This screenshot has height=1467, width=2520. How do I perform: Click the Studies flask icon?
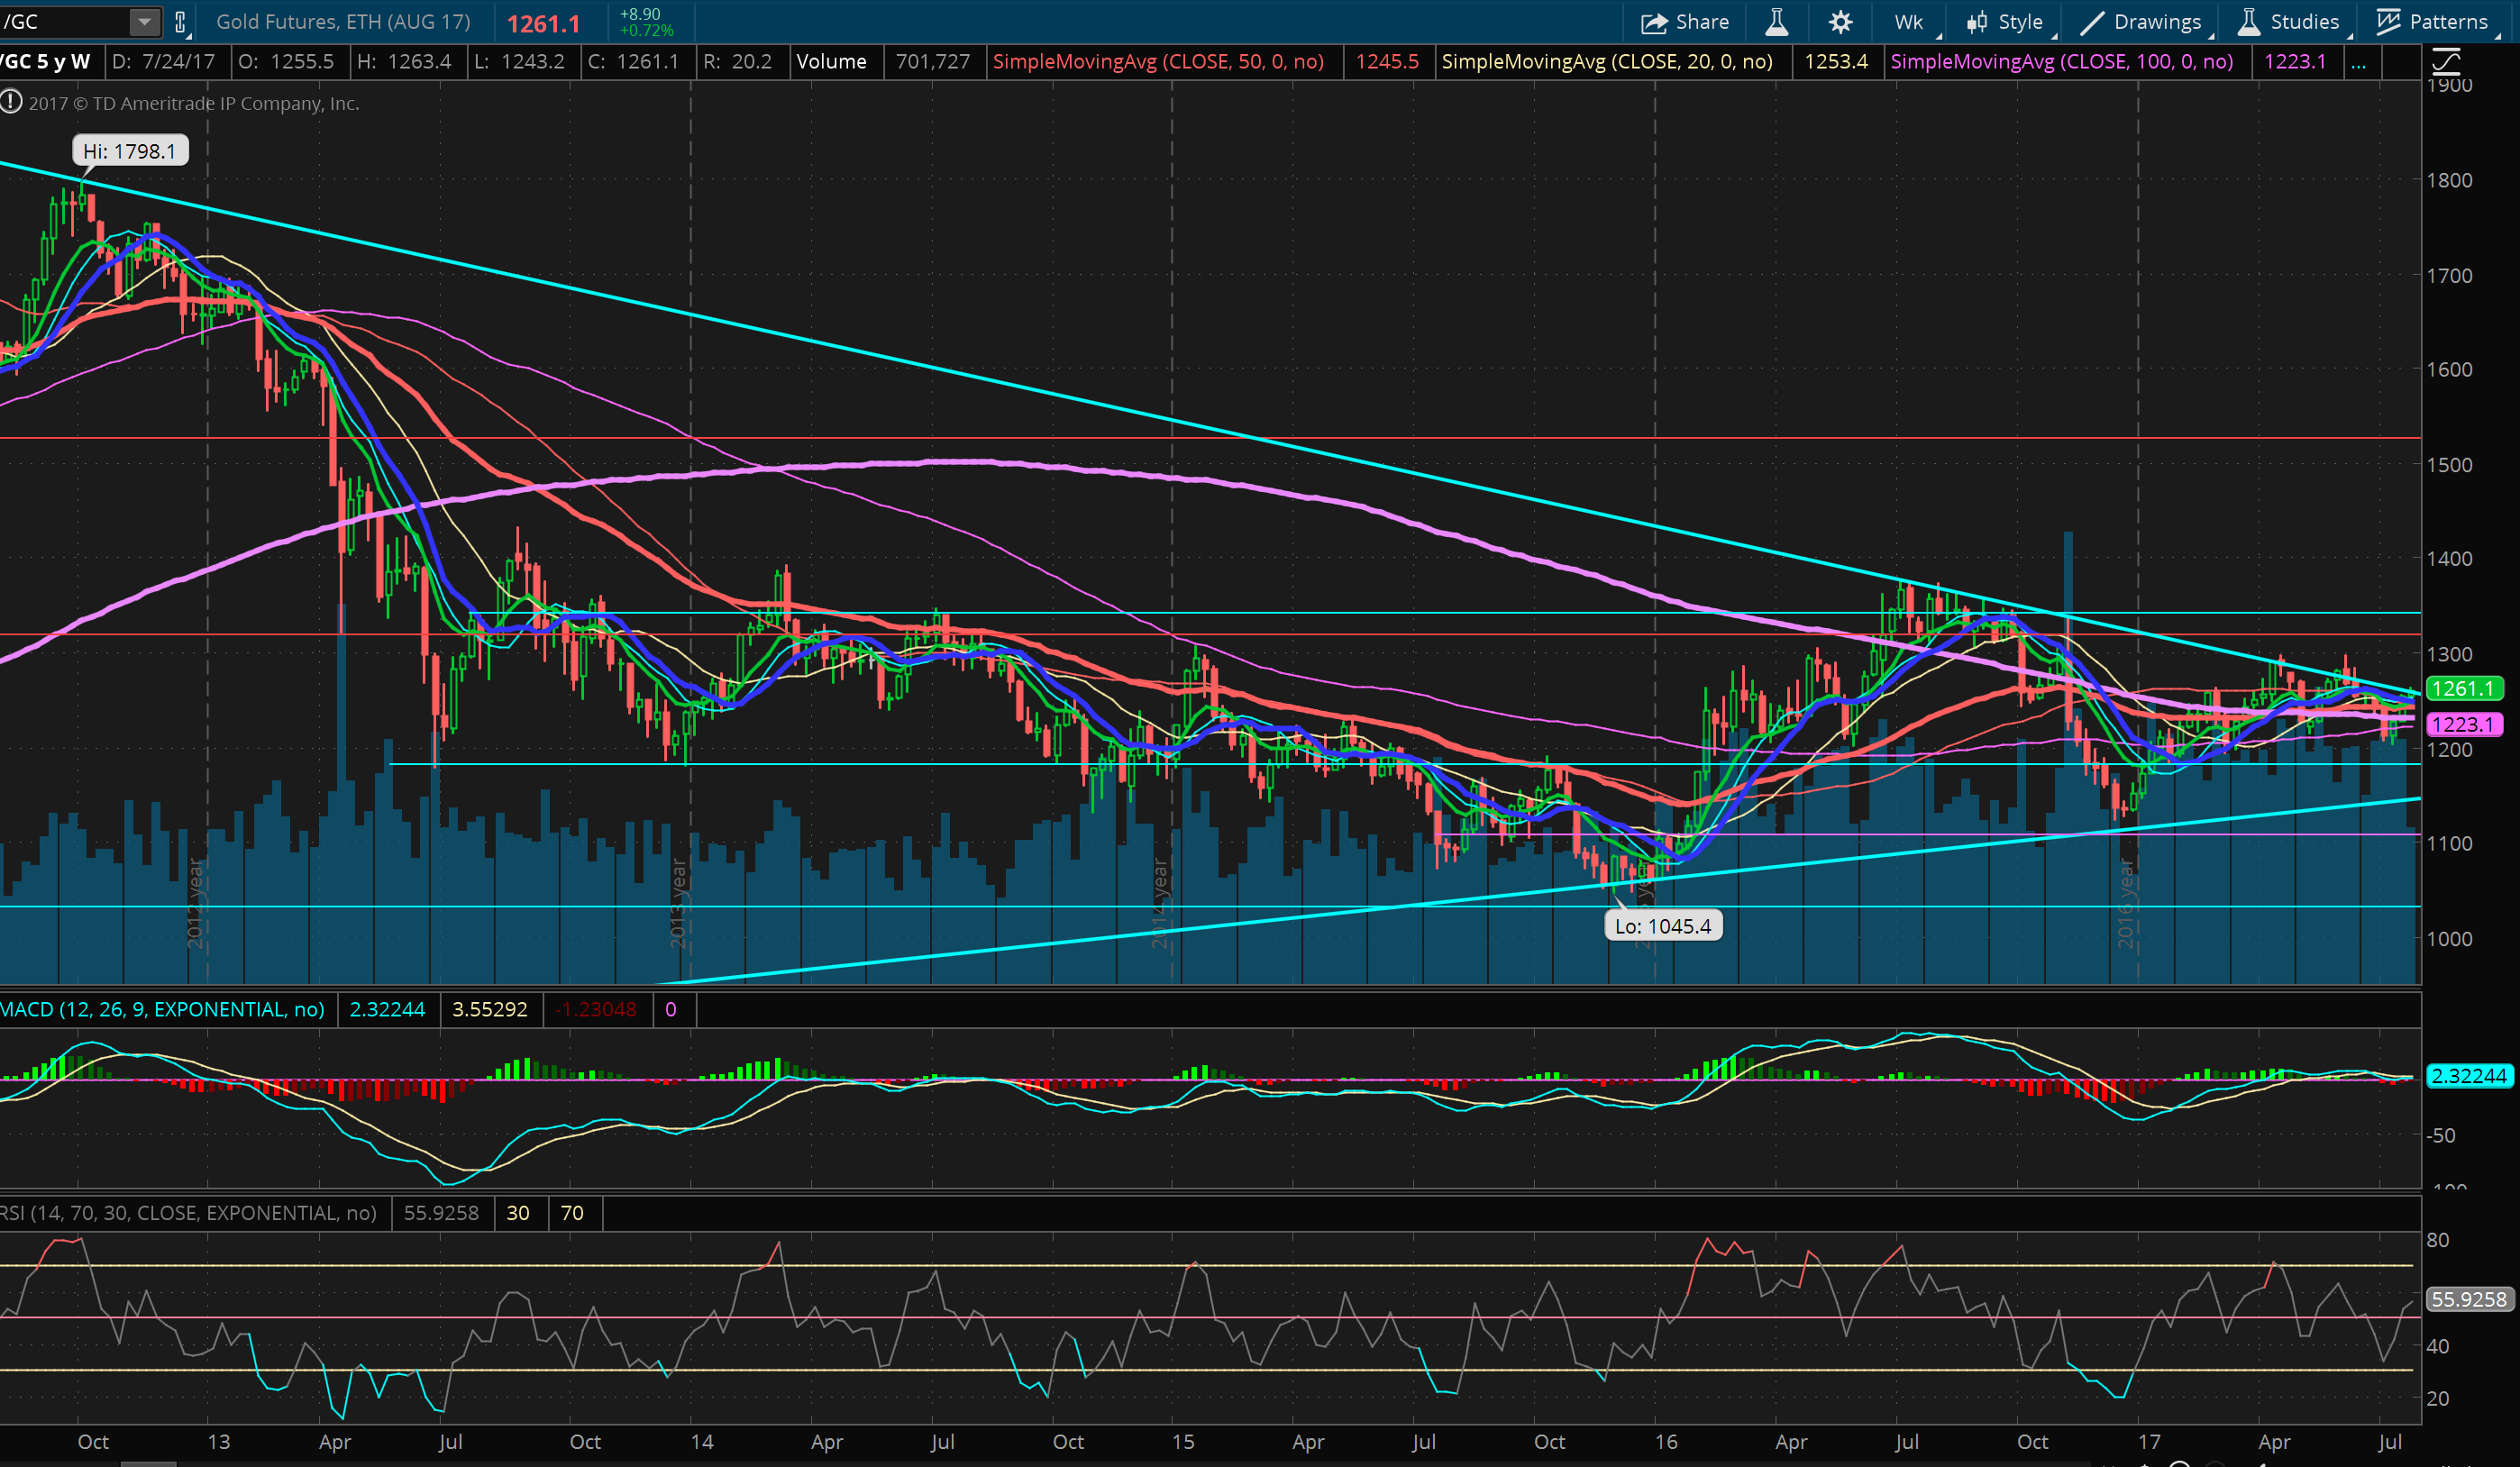2249,22
